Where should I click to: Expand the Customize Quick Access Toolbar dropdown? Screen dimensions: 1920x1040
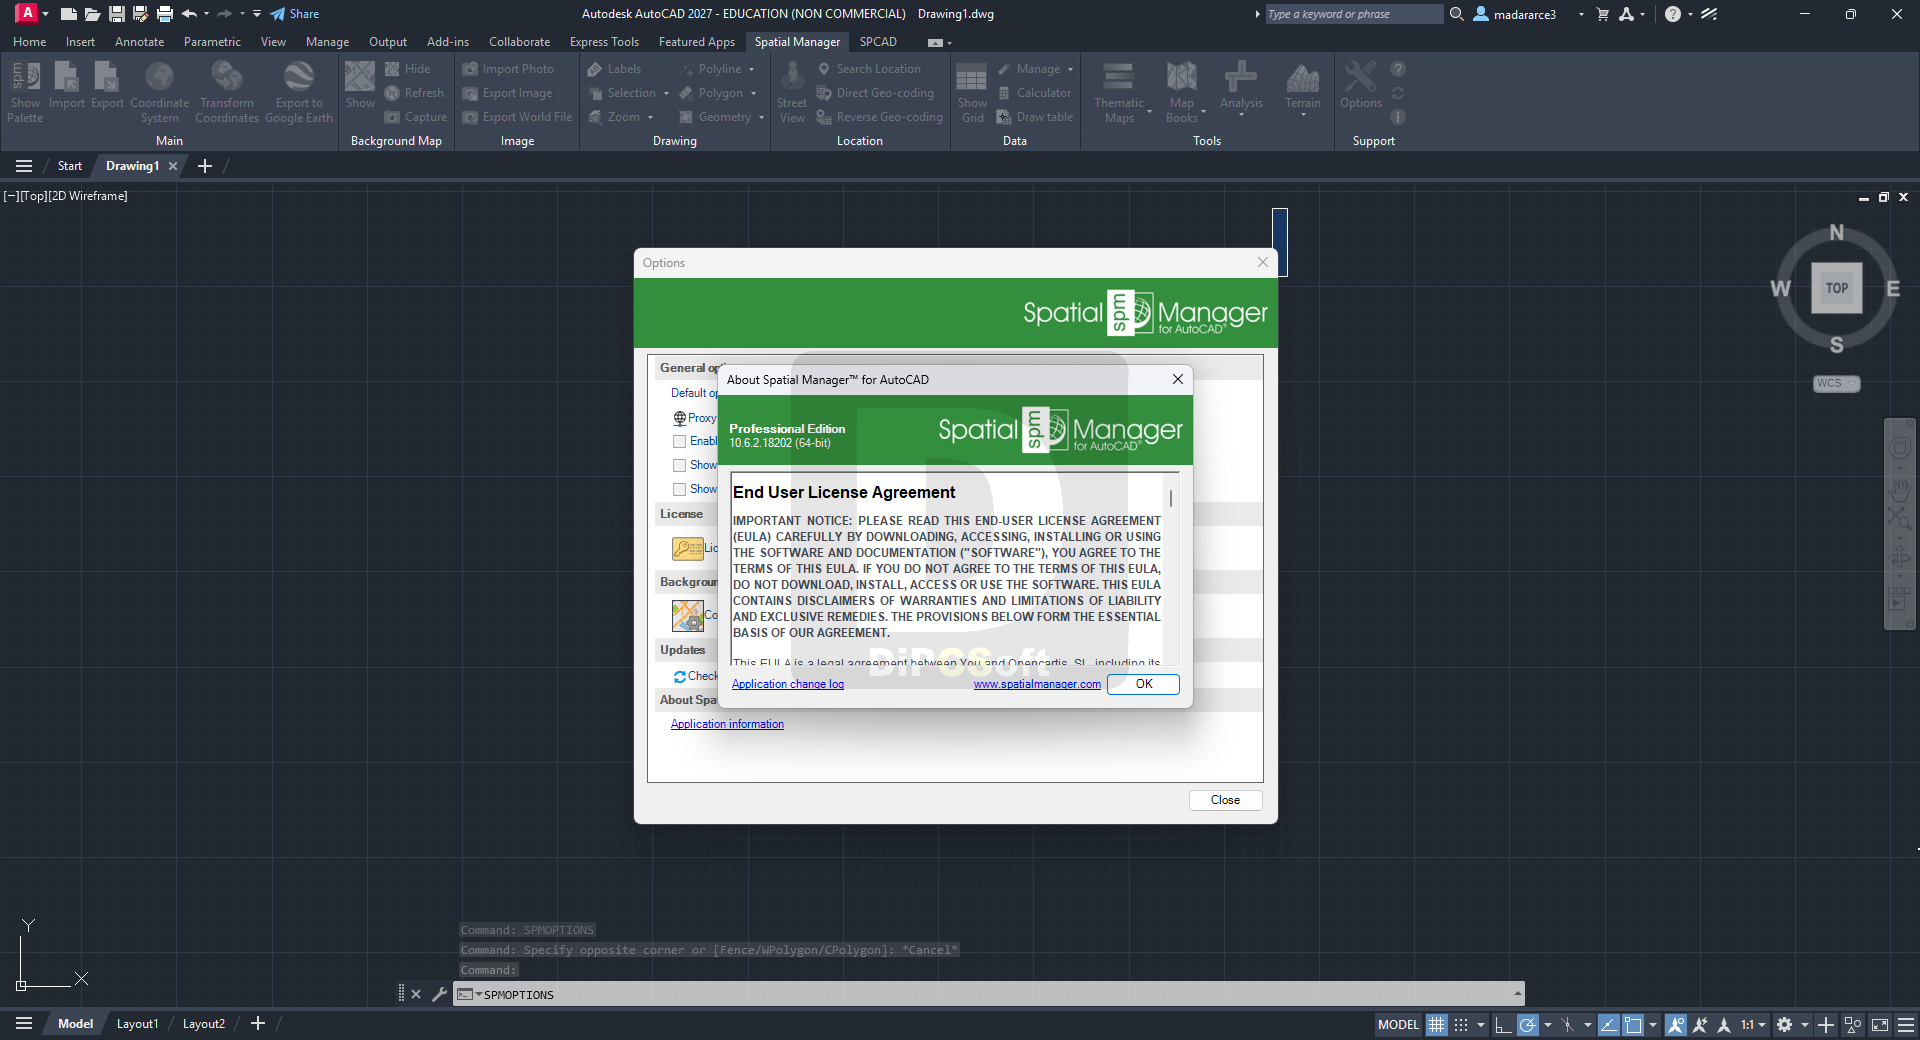tap(257, 14)
